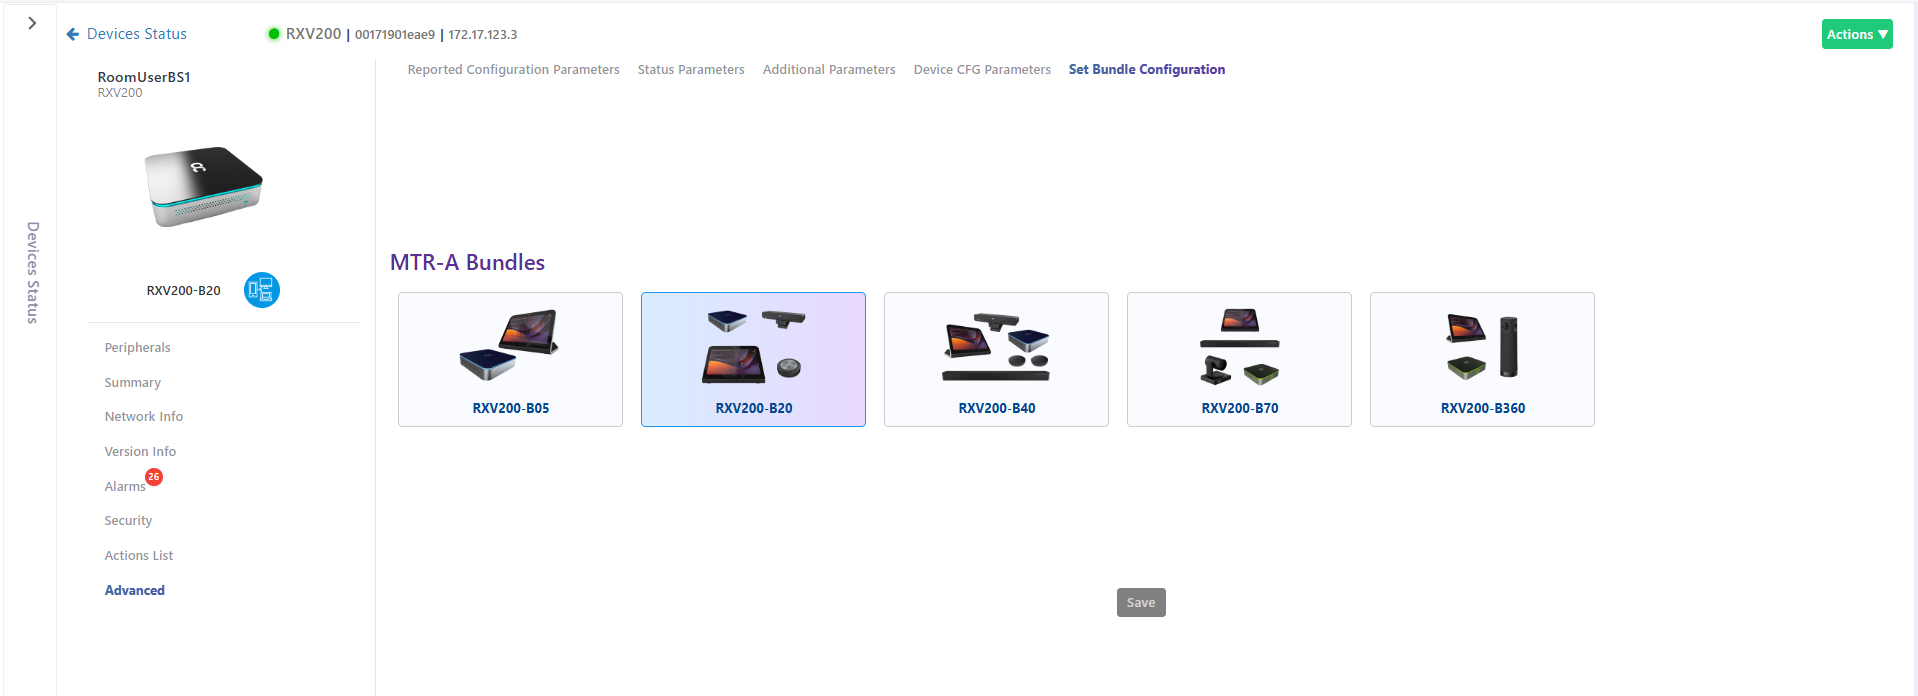Click the red Alarms count badge
This screenshot has height=696, width=1918.
click(154, 477)
